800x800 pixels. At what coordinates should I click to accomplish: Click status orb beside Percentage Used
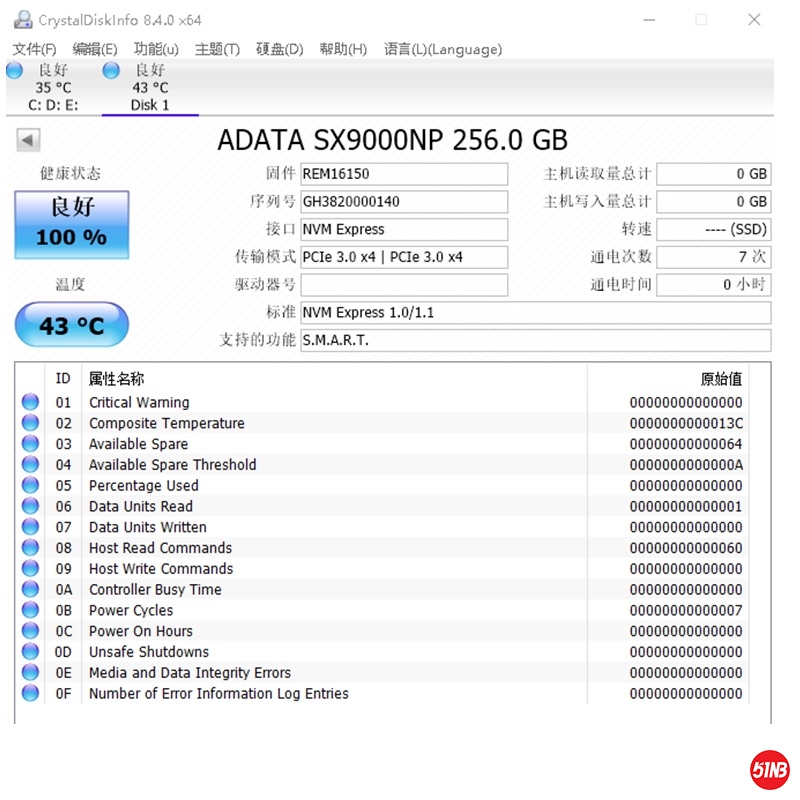(x=30, y=485)
